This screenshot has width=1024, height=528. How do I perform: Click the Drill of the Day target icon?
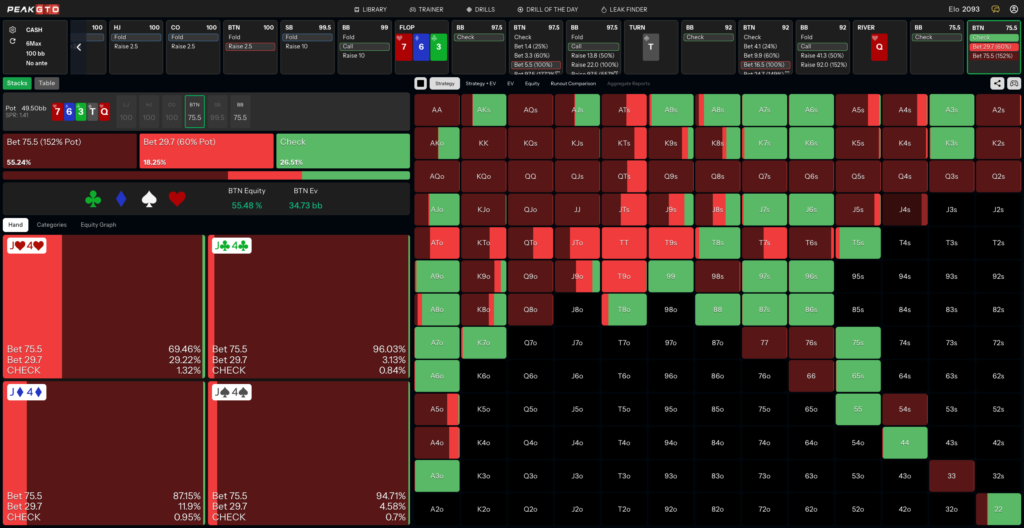tap(520, 10)
